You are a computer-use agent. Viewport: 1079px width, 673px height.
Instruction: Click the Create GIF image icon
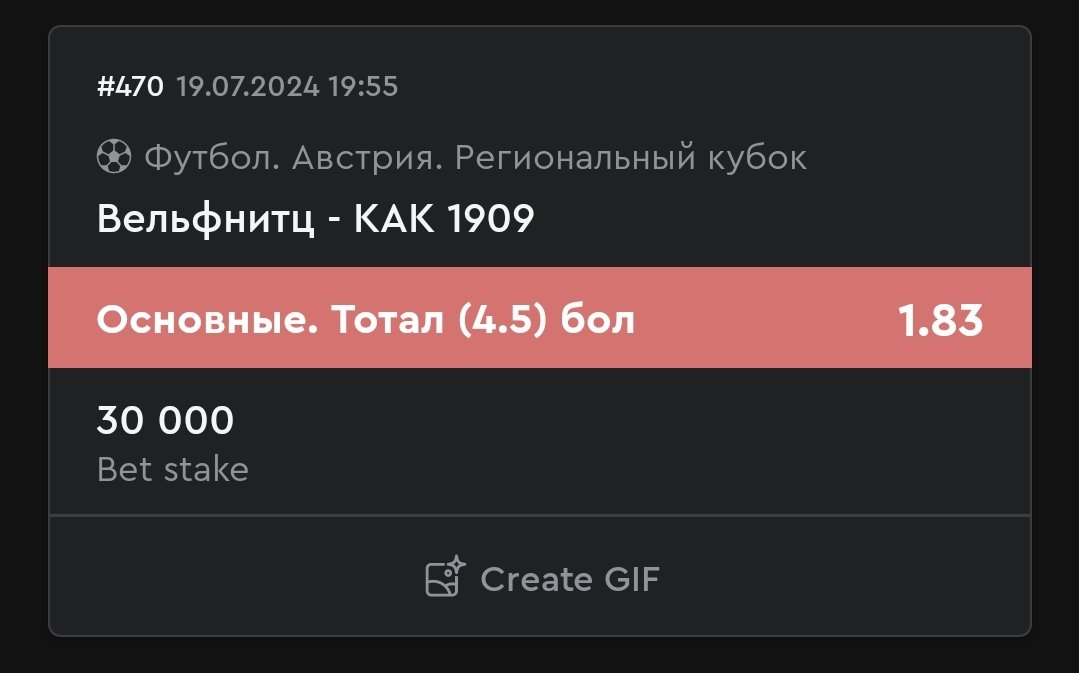(441, 581)
